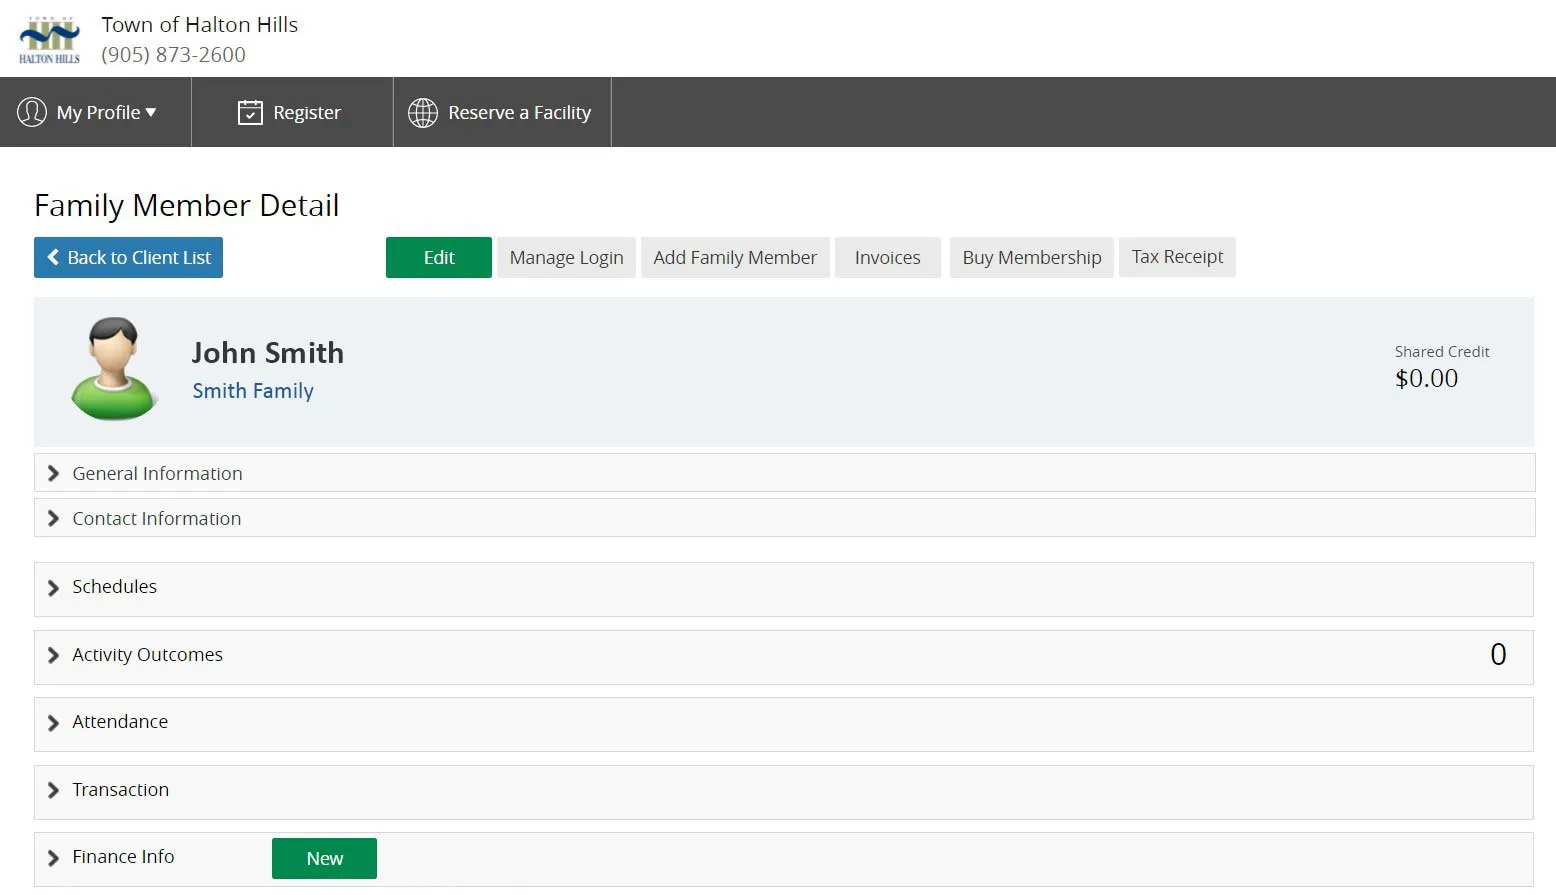Expand the Activity Outcomes panel
This screenshot has width=1556, height=895.
coord(783,657)
